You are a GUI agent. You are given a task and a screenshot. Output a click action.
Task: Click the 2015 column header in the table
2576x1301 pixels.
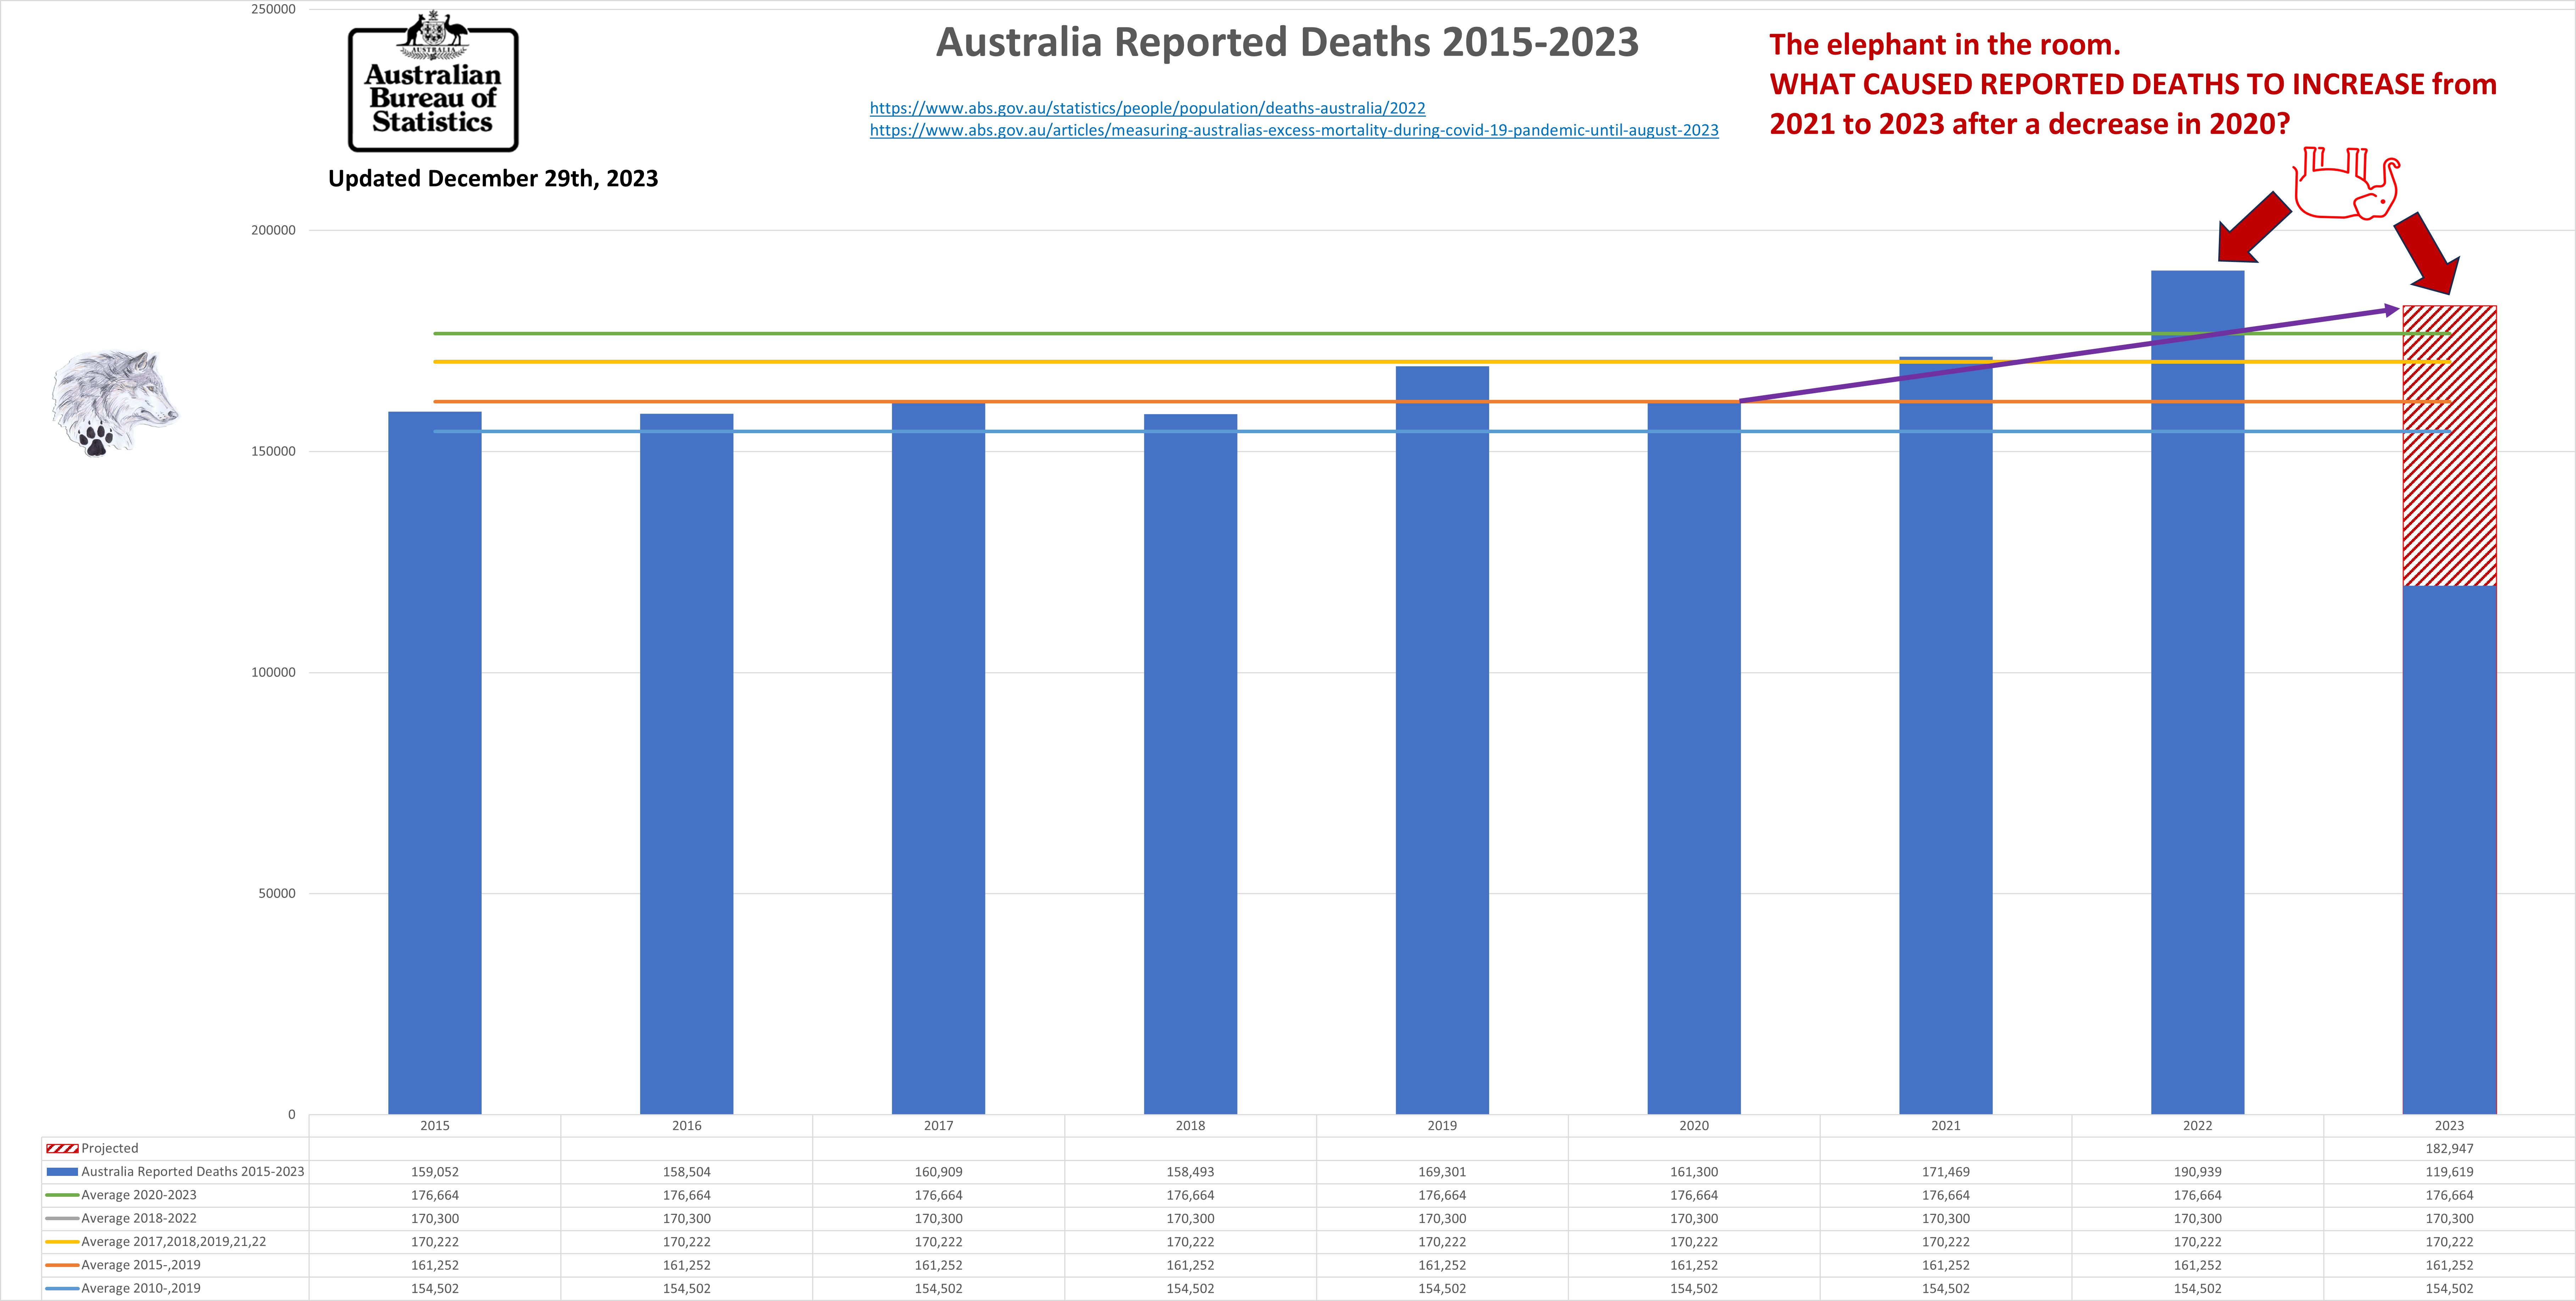[435, 1125]
